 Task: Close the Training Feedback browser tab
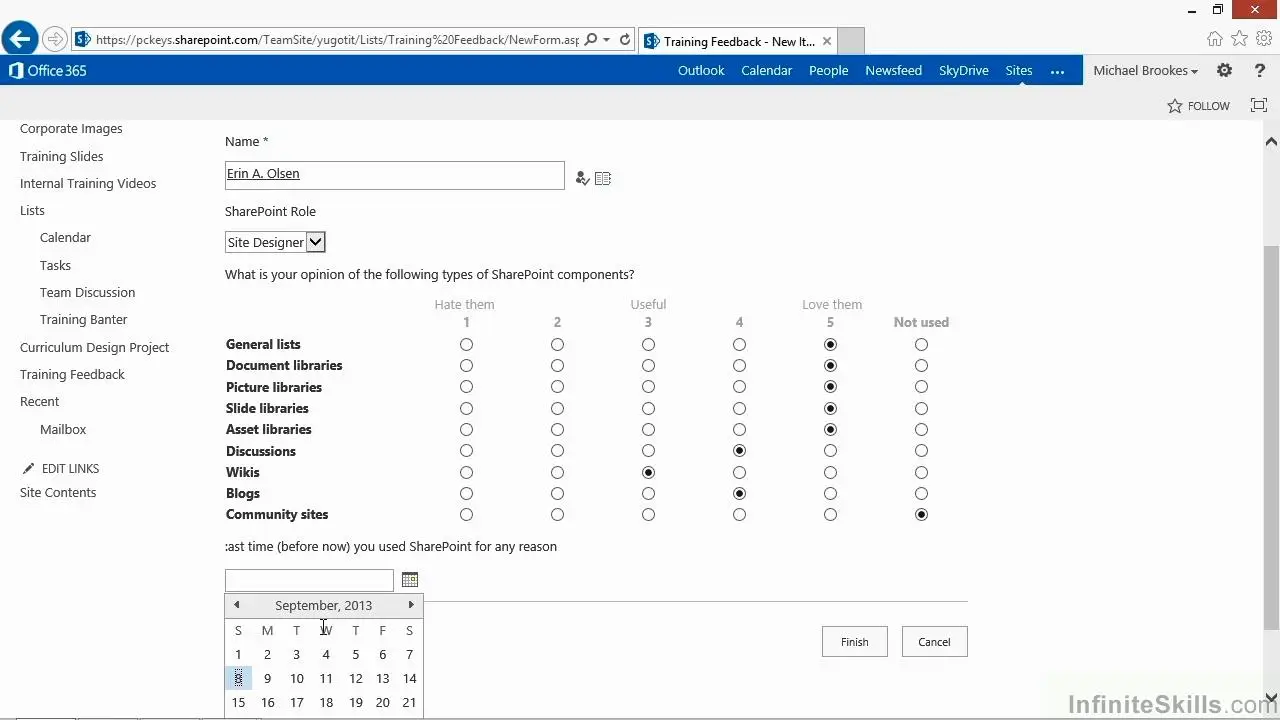(x=827, y=41)
